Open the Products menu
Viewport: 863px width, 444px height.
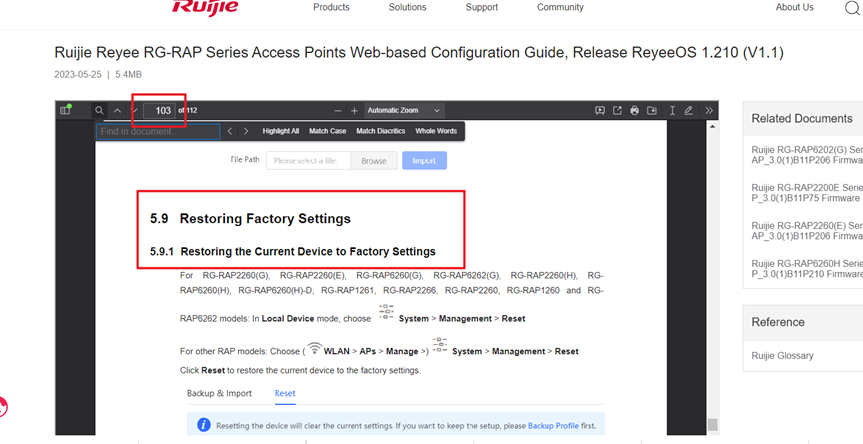pos(331,7)
